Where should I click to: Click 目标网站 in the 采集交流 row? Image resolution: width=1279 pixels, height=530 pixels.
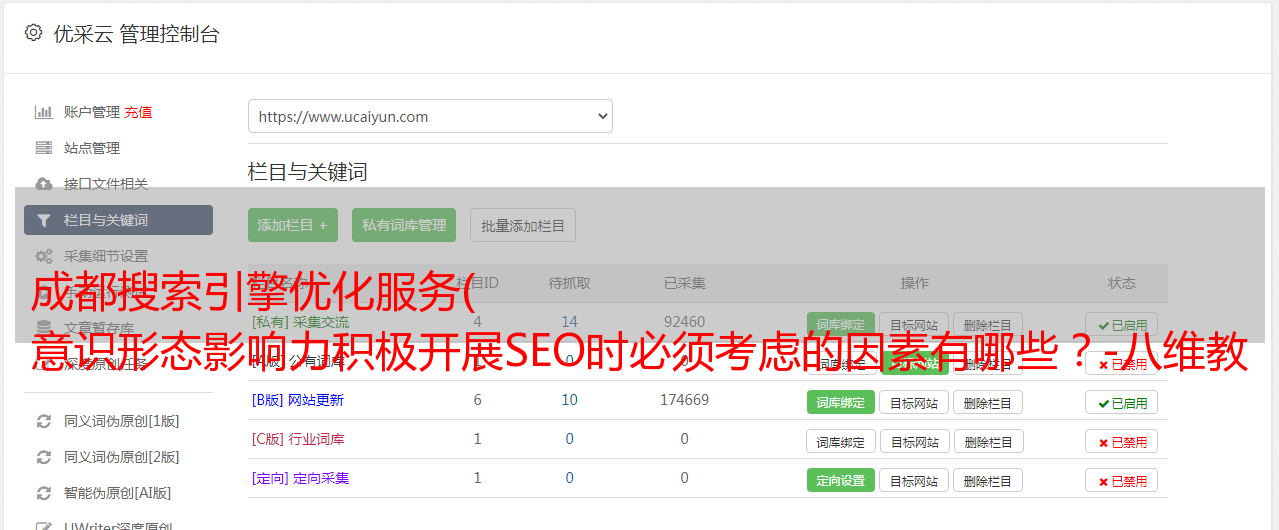pyautogui.click(x=914, y=324)
